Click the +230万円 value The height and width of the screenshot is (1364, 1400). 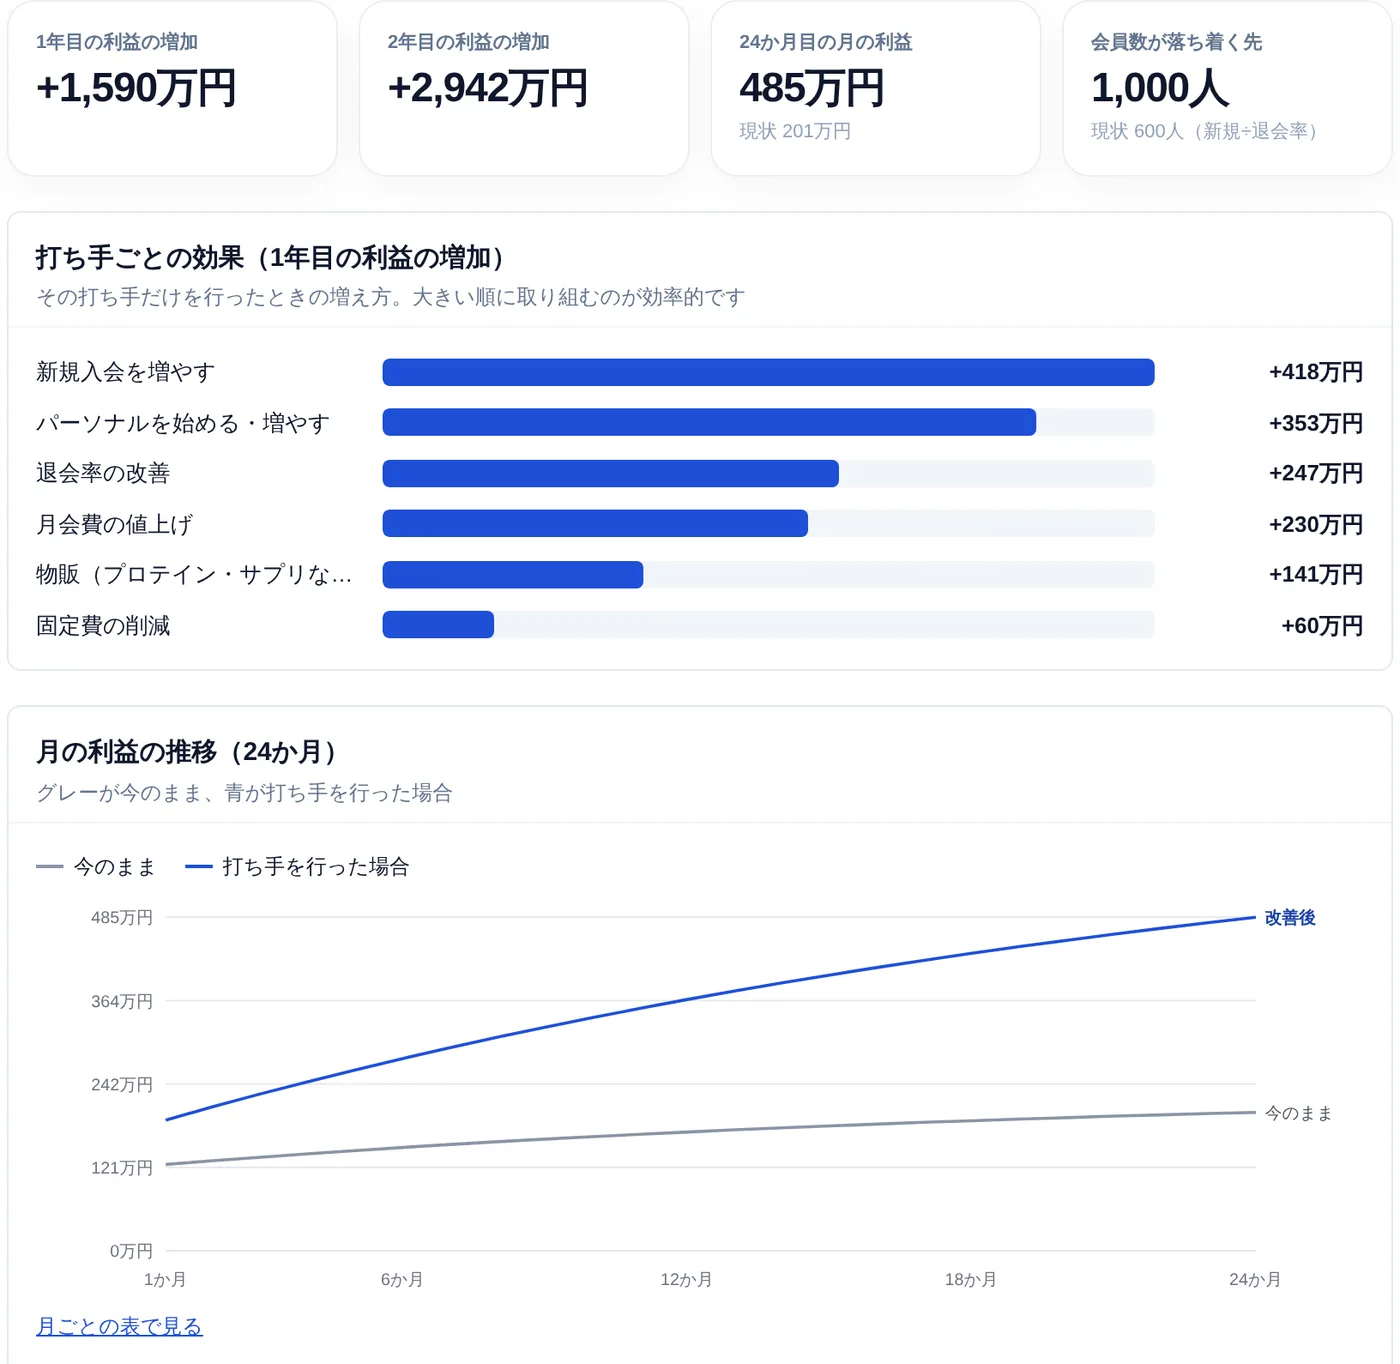coord(1316,524)
